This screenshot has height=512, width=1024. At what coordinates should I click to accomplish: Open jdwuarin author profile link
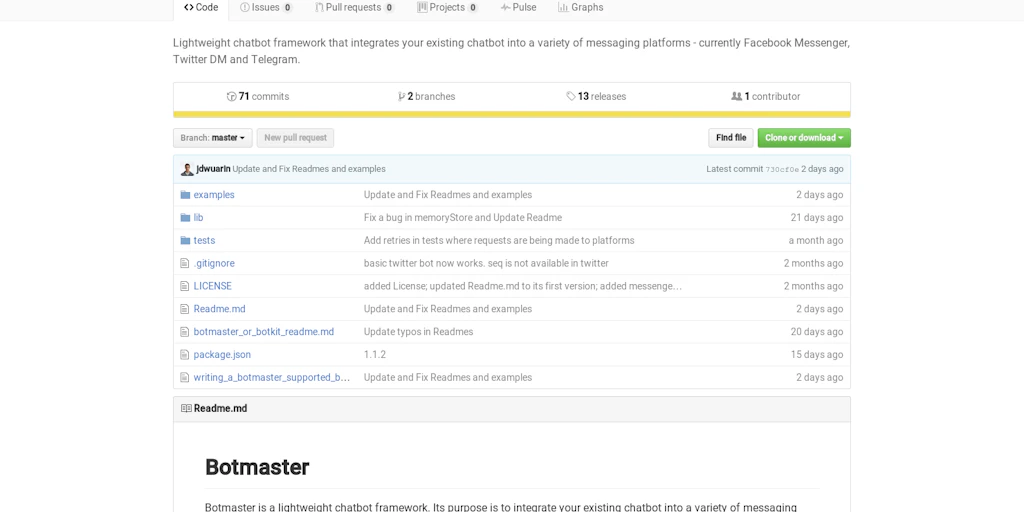click(x=213, y=169)
